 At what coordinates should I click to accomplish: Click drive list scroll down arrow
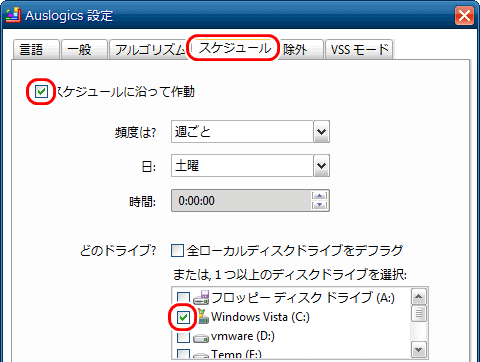tap(419, 350)
